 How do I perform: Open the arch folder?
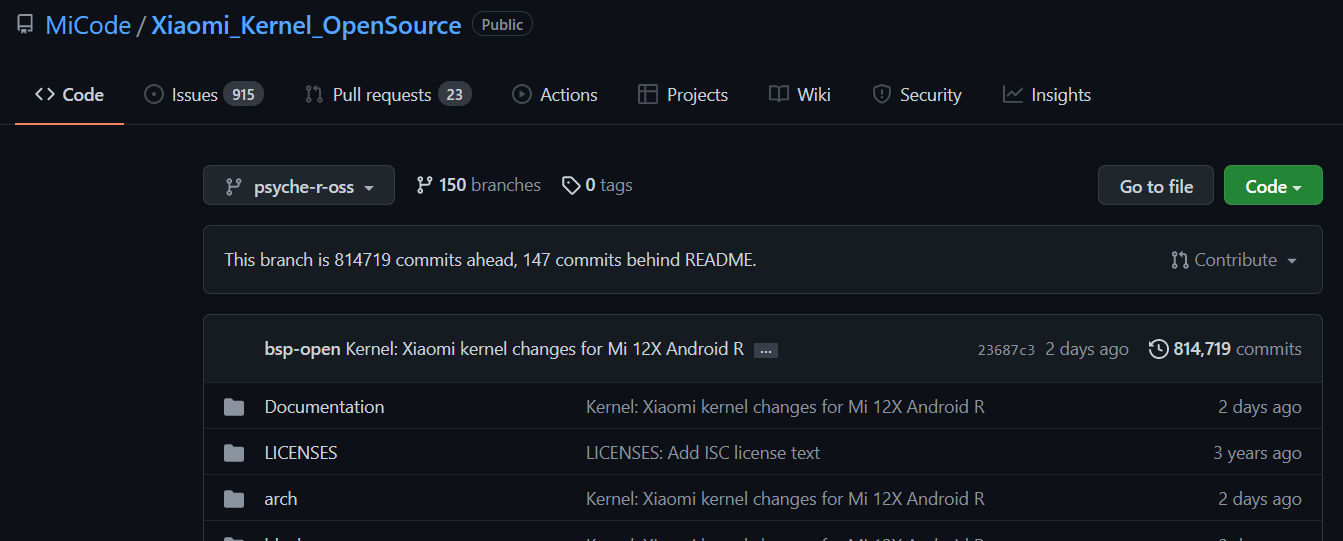coord(281,499)
